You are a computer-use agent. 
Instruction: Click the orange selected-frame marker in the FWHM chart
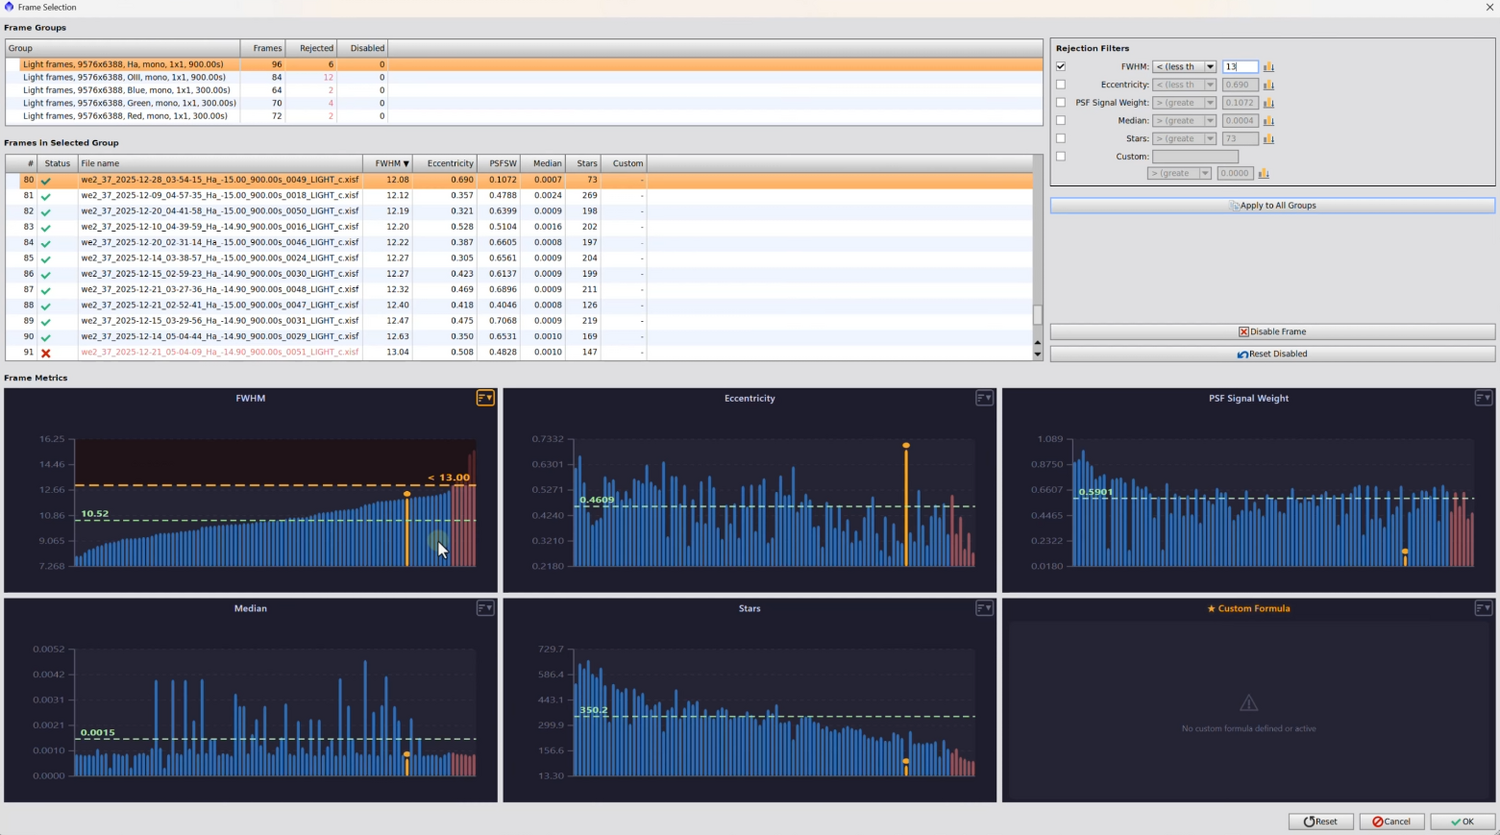point(407,494)
